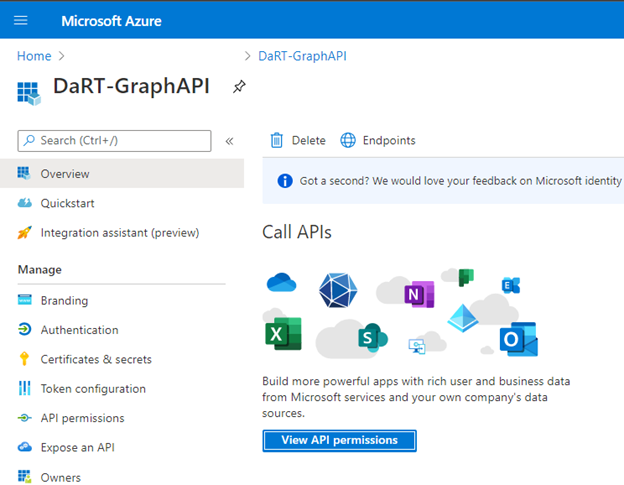Screen dimensions: 624x485
Task: Open Branding settings
Action: pyautogui.click(x=64, y=301)
